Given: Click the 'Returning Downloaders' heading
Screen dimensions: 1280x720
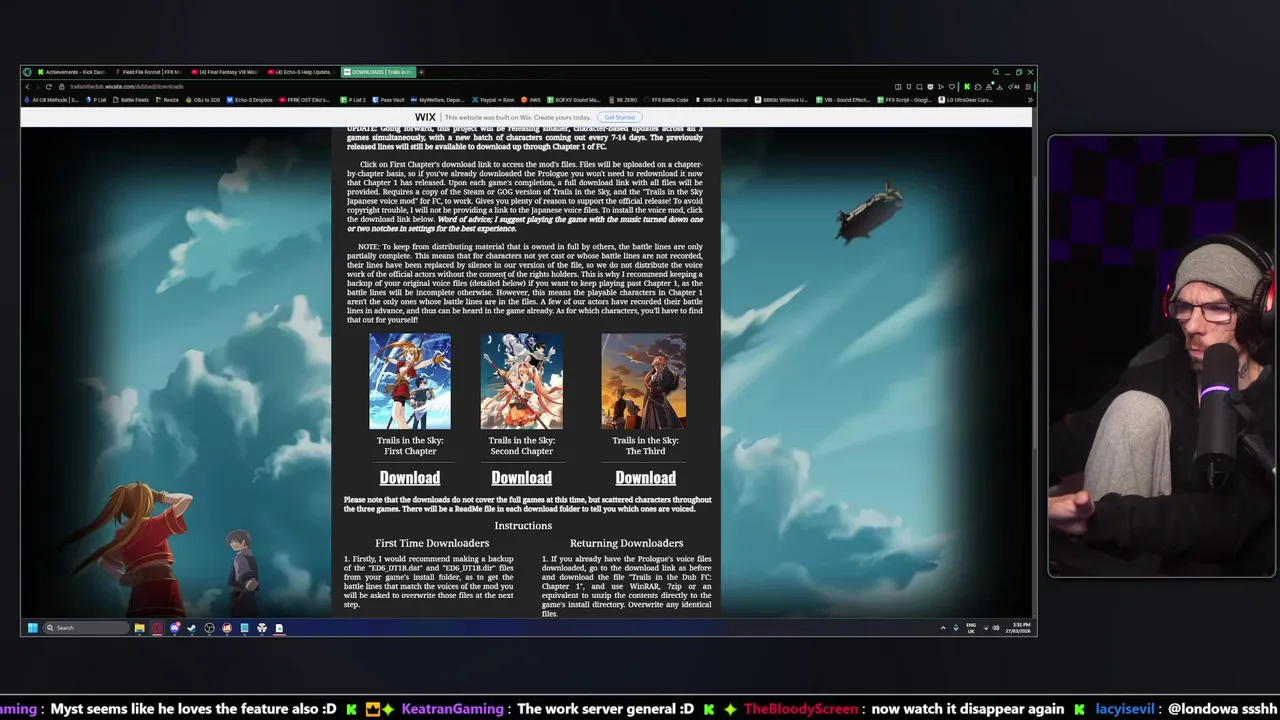Looking at the screenshot, I should pos(627,543).
